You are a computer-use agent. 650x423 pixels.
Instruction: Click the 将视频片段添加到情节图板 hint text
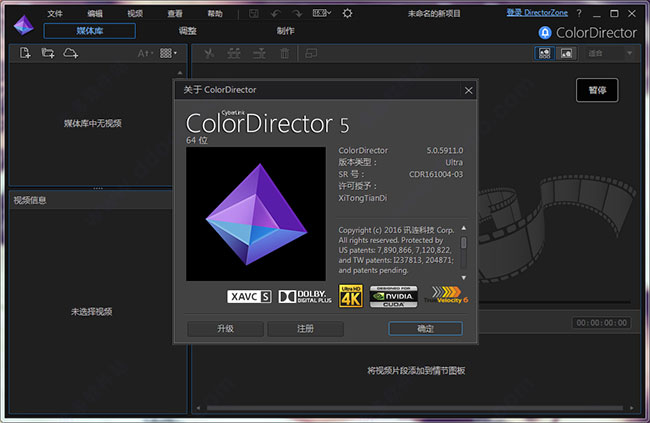point(416,371)
